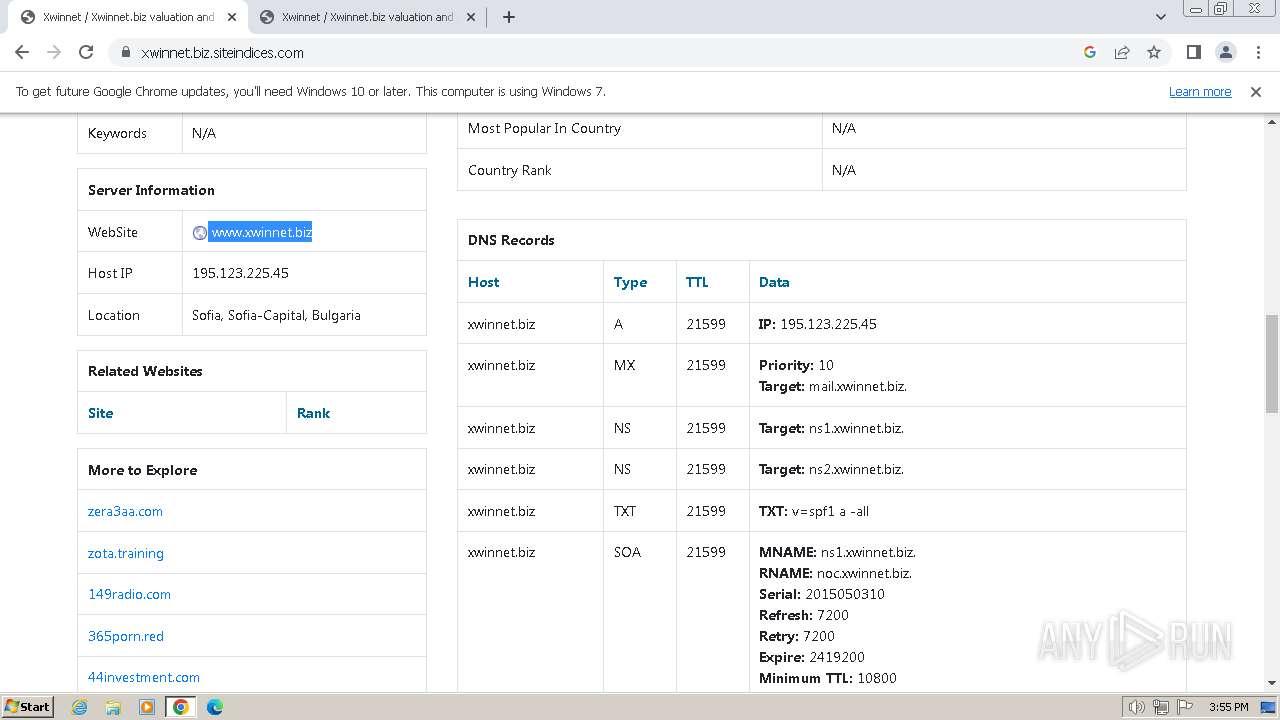This screenshot has height=720, width=1280.
Task: Select SOA serial 2015050310
Action: 845,594
